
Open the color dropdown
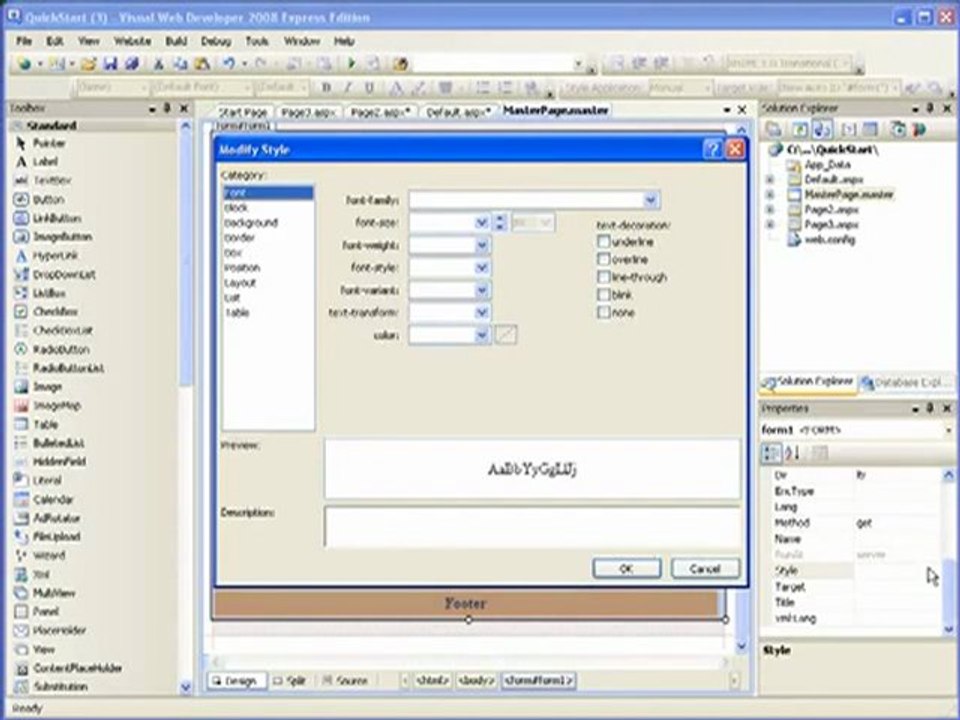coord(482,336)
